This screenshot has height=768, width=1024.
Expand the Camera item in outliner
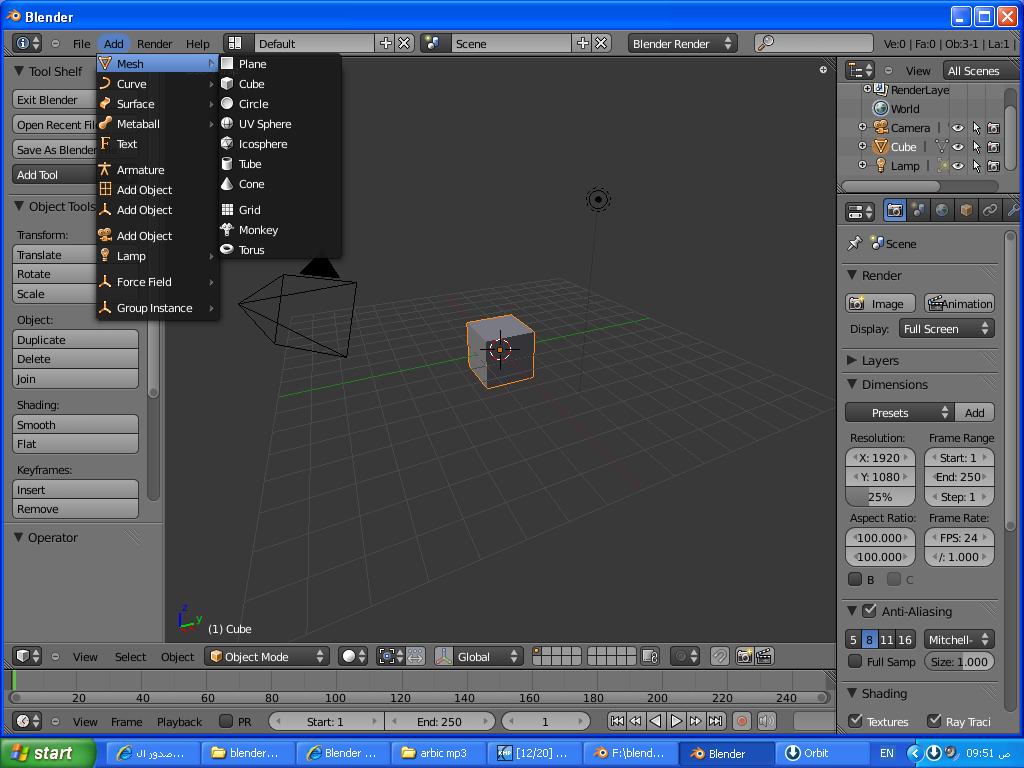click(x=862, y=127)
